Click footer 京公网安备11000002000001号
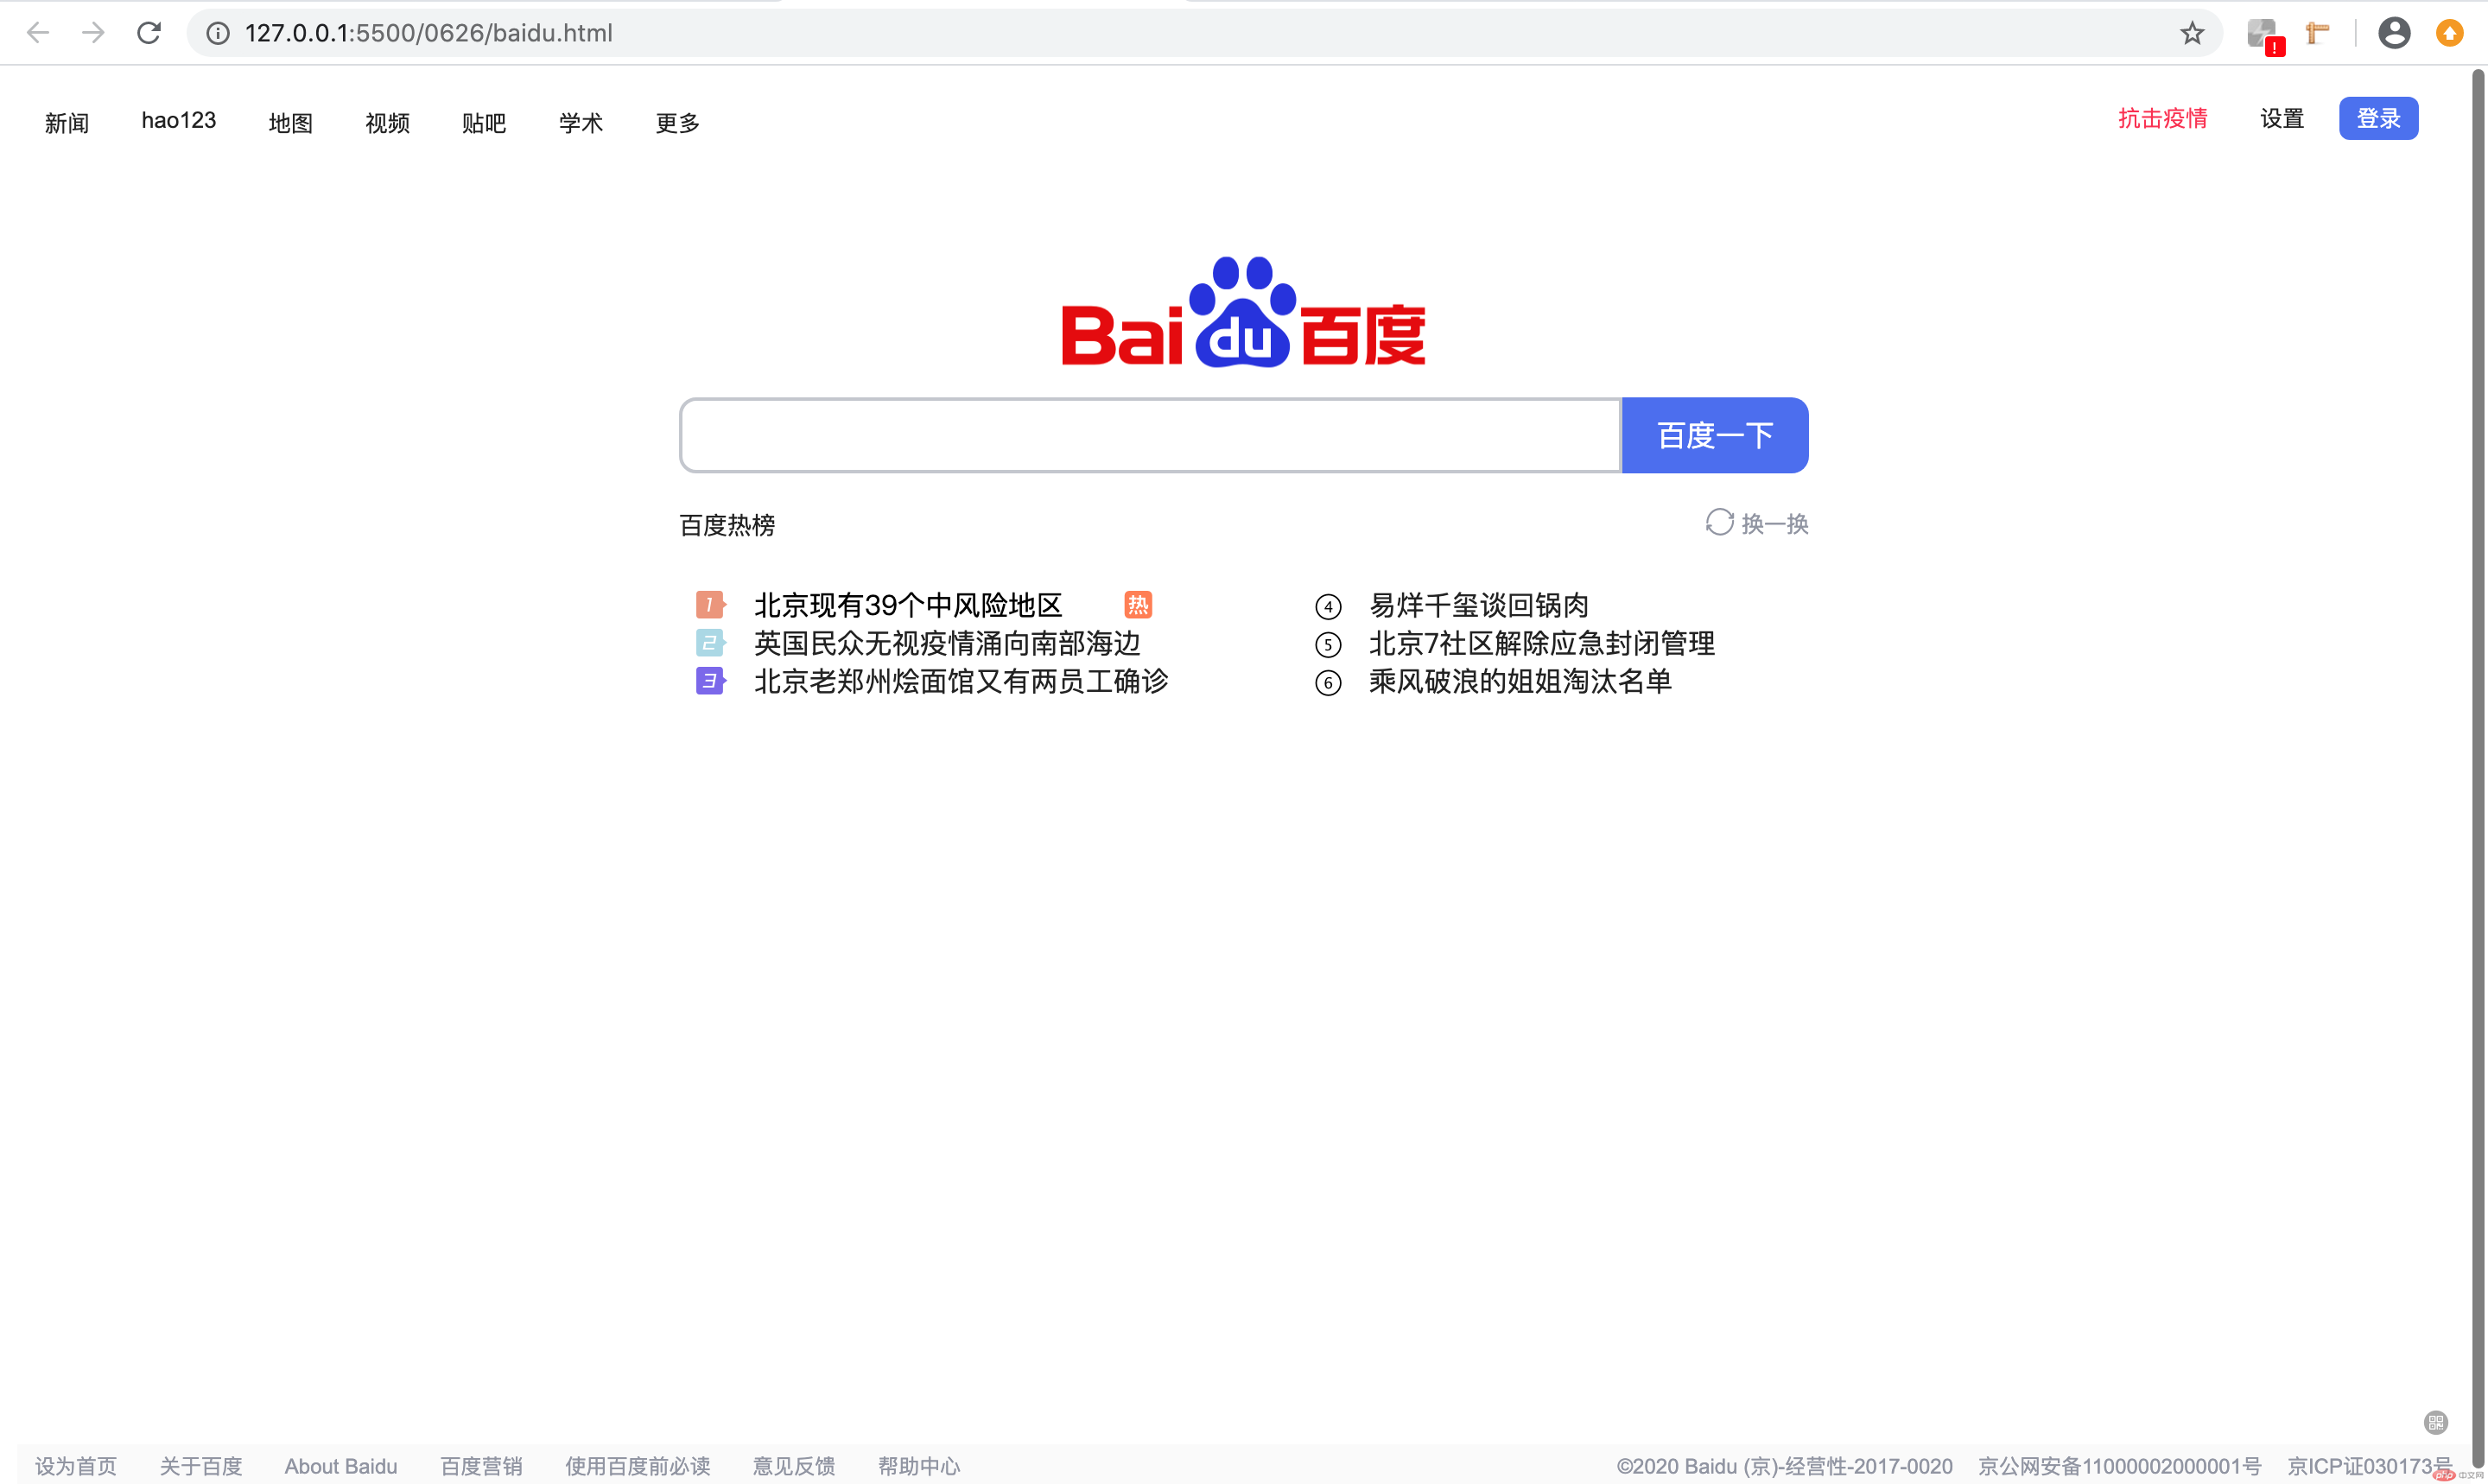 tap(2120, 1466)
